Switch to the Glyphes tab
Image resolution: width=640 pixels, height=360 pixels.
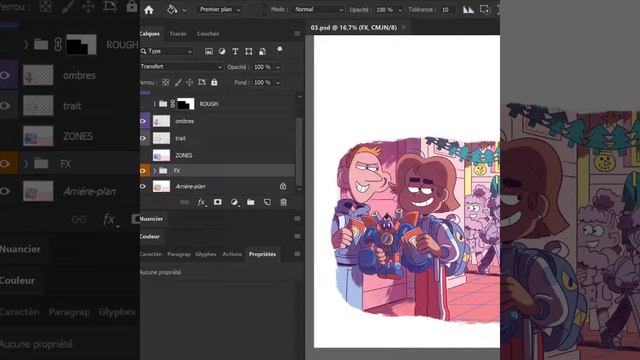coord(206,254)
